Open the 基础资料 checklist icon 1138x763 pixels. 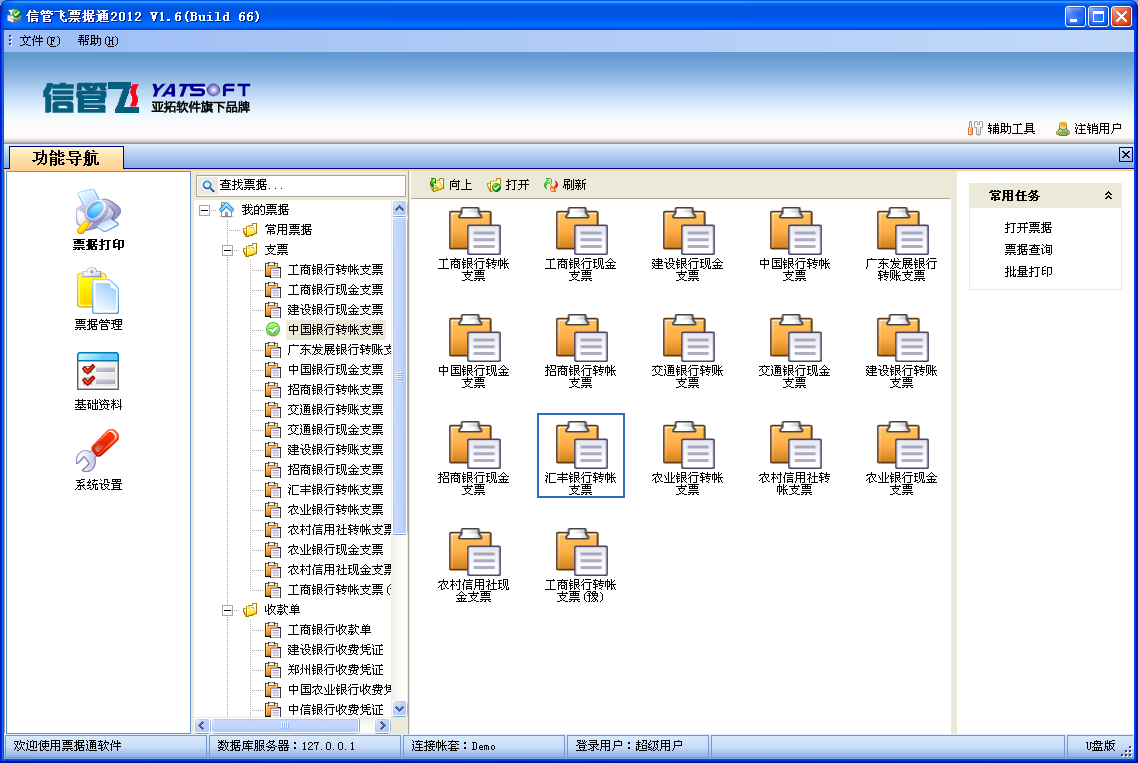(x=98, y=372)
